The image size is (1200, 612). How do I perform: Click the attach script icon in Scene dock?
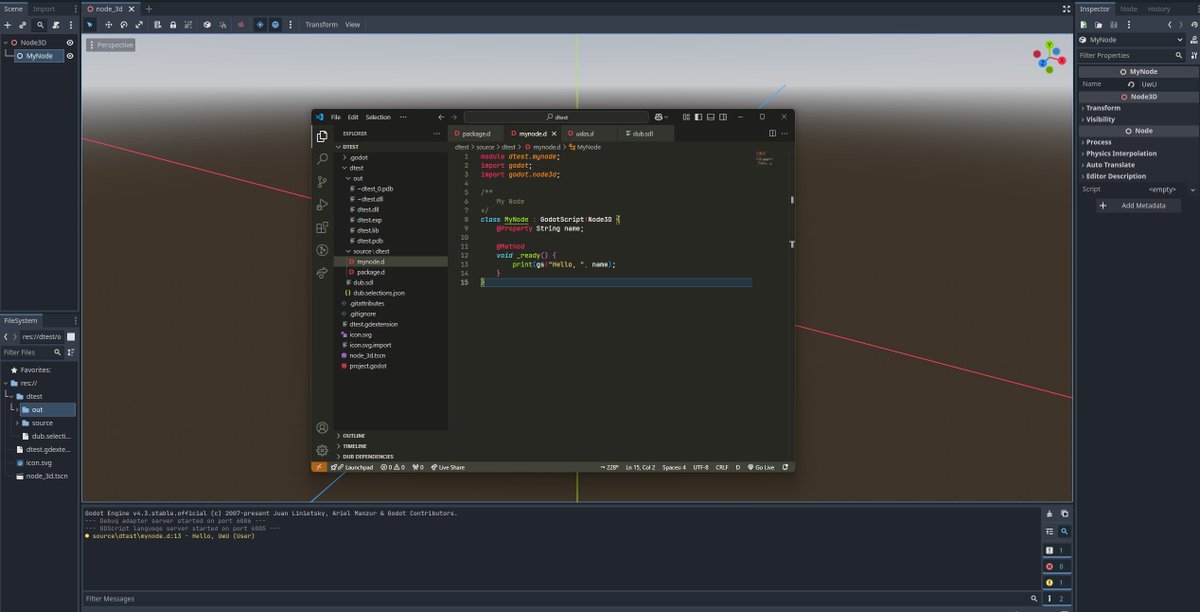pyautogui.click(x=56, y=25)
